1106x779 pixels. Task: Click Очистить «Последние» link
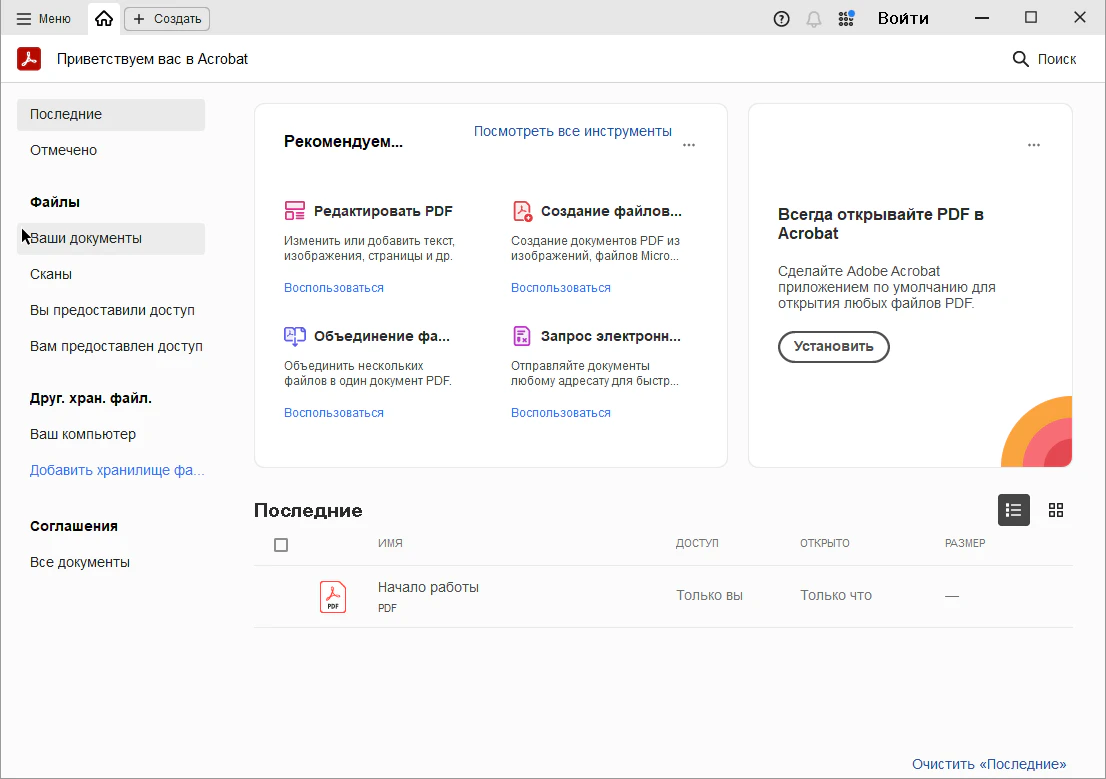tap(989, 764)
